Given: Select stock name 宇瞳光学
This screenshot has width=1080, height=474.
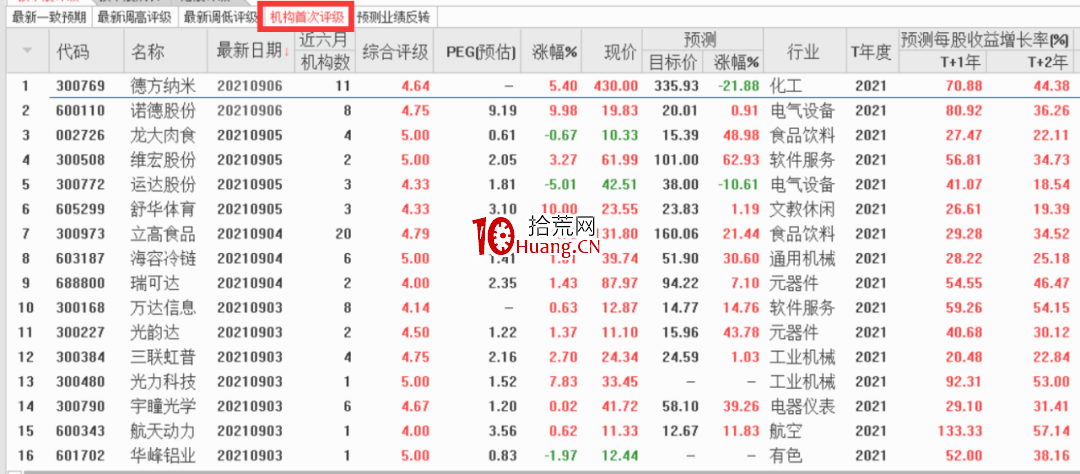Looking at the screenshot, I should coord(163,407).
